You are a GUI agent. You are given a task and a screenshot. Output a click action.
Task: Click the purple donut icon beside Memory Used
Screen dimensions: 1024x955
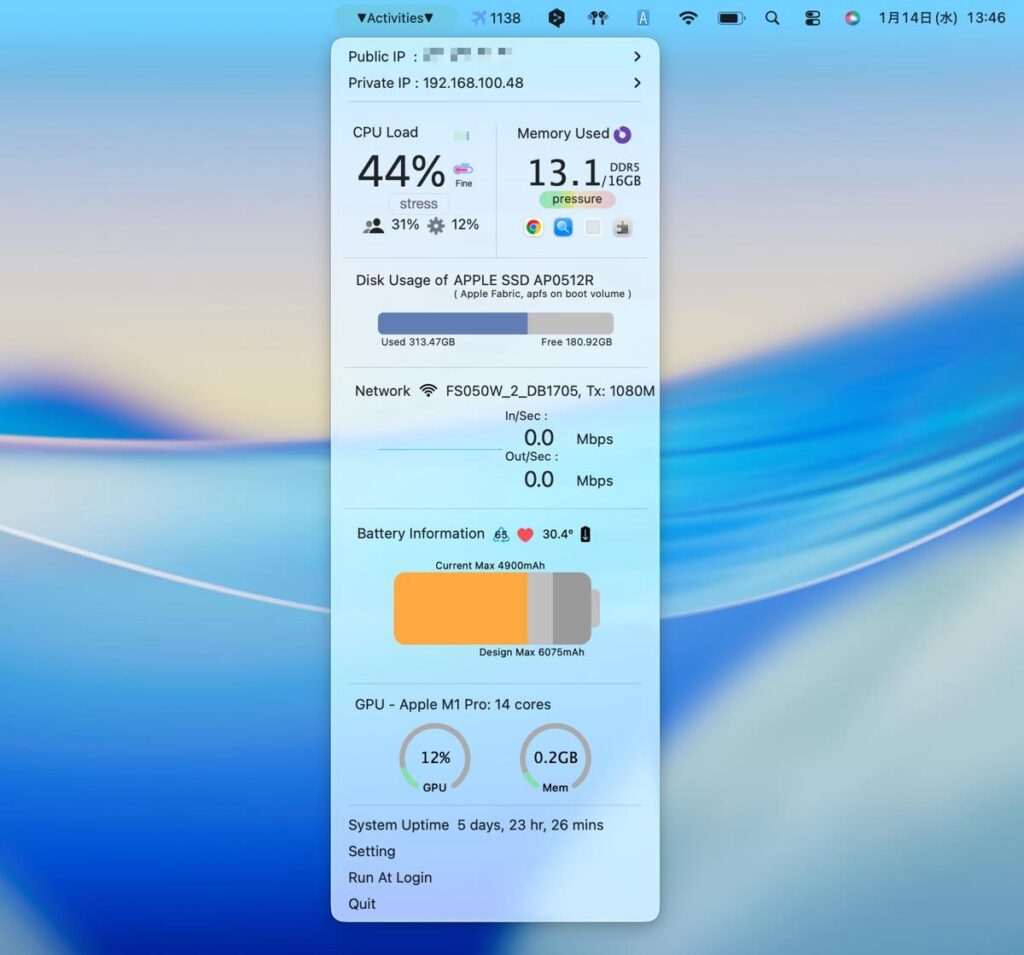(x=622, y=135)
